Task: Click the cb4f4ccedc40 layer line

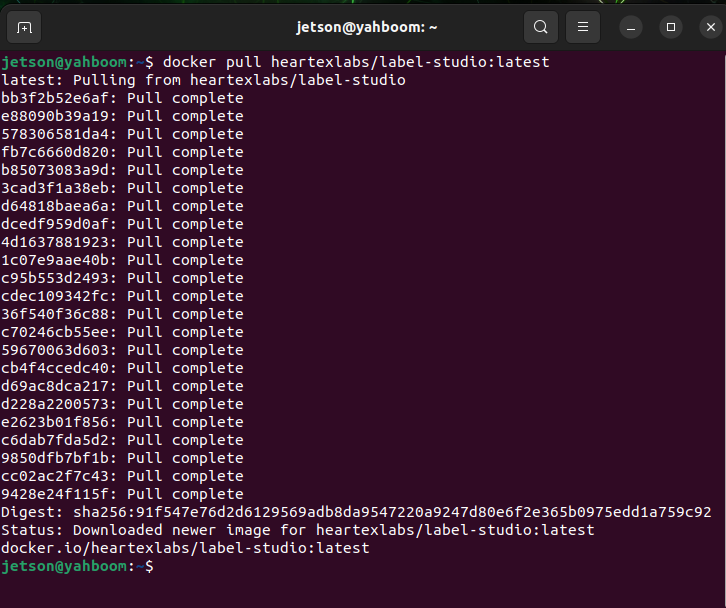Action: (122, 369)
